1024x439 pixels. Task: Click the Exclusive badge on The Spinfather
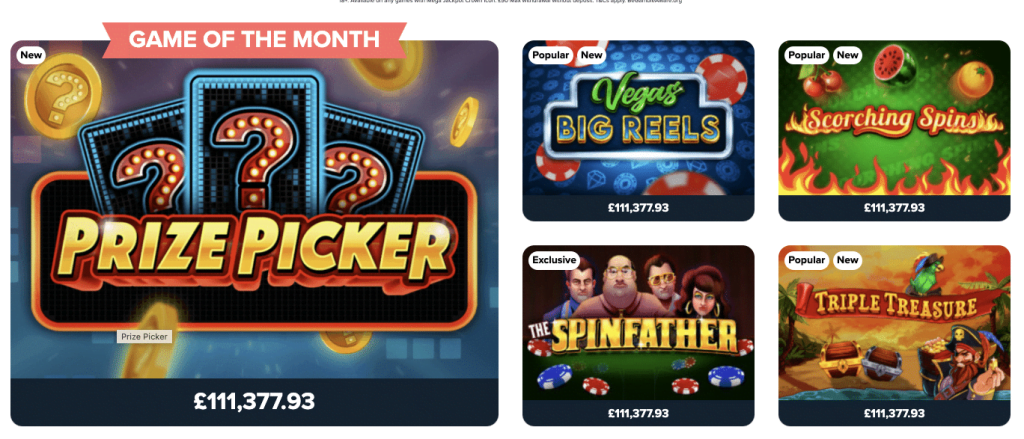tap(554, 260)
